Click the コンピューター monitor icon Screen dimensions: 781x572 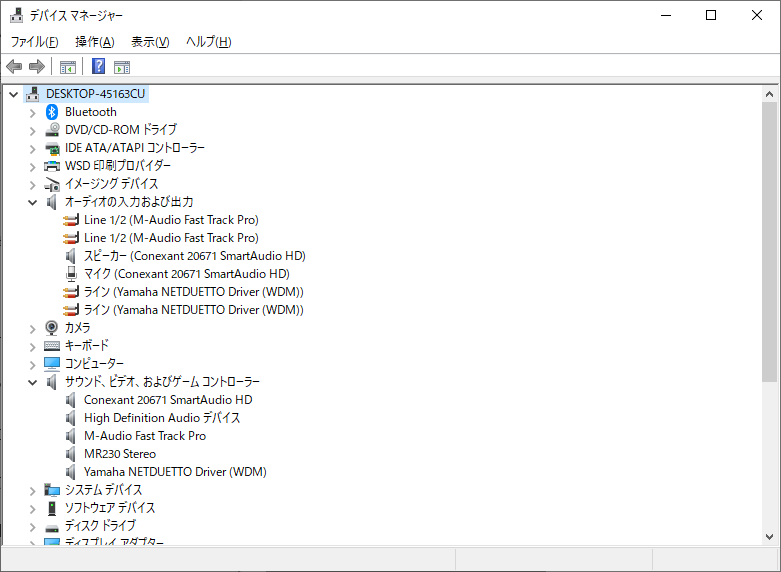[52, 364]
